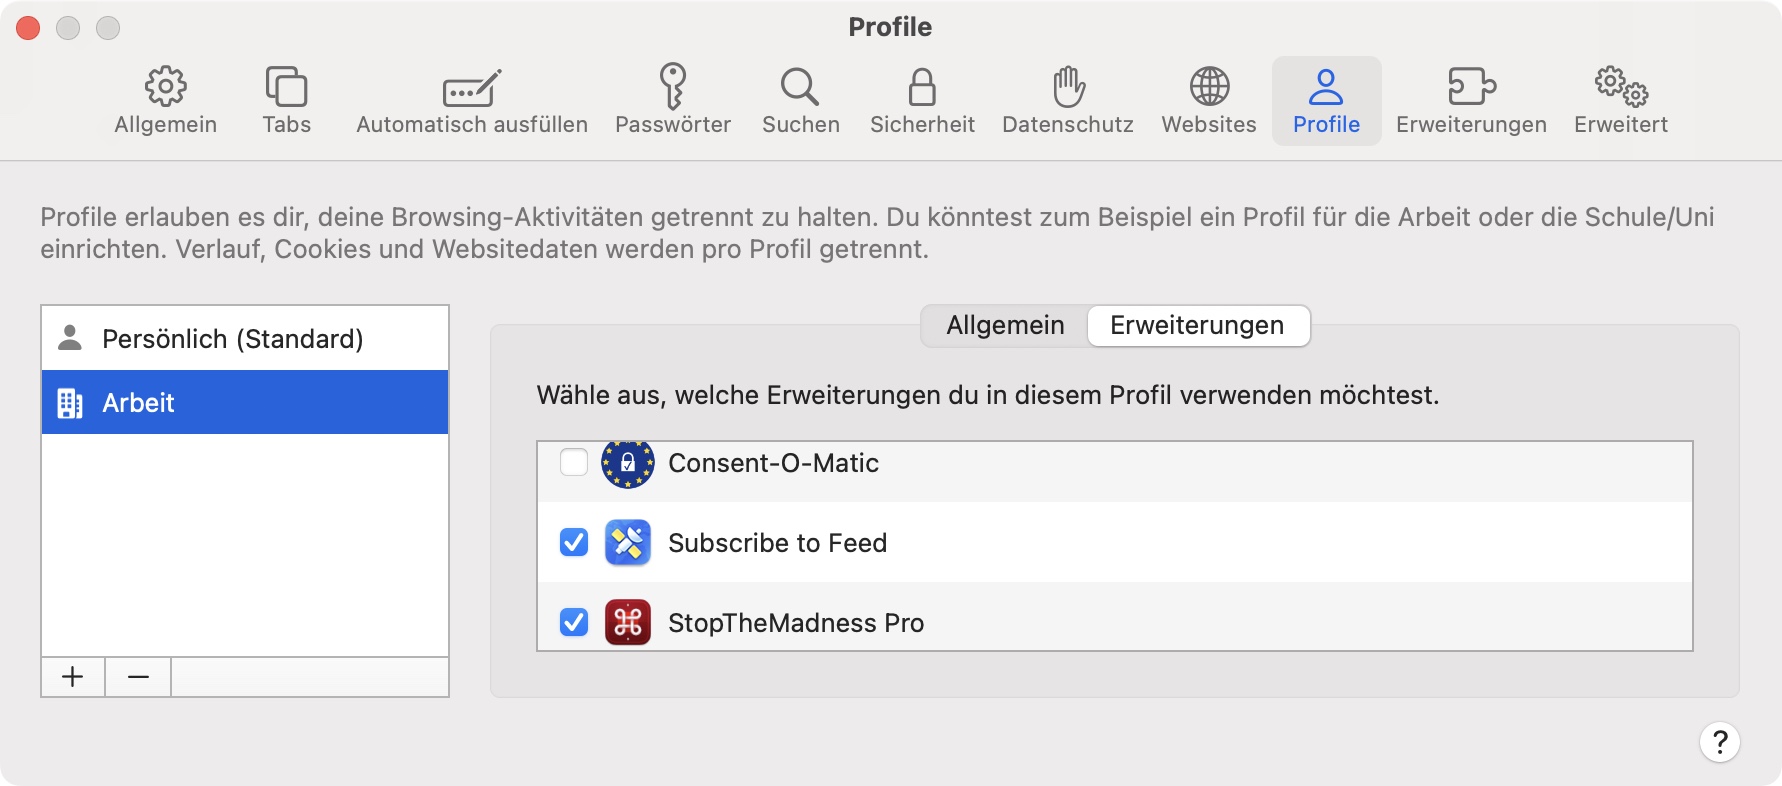Open the Passwörter key icon pane
1782x786 pixels.
click(x=673, y=101)
